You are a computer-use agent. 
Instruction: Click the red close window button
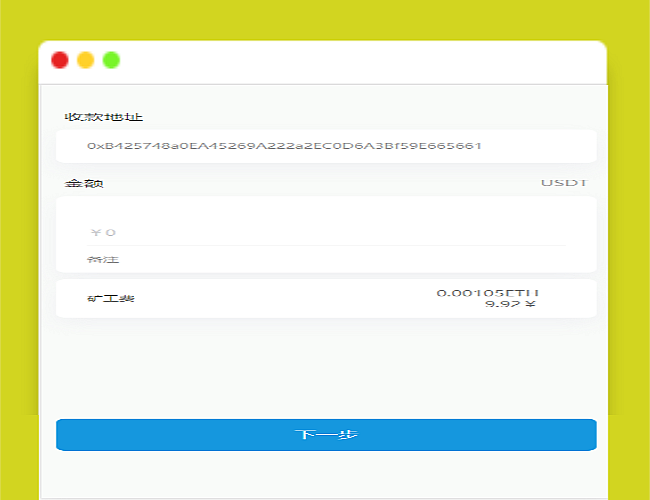click(x=60, y=60)
